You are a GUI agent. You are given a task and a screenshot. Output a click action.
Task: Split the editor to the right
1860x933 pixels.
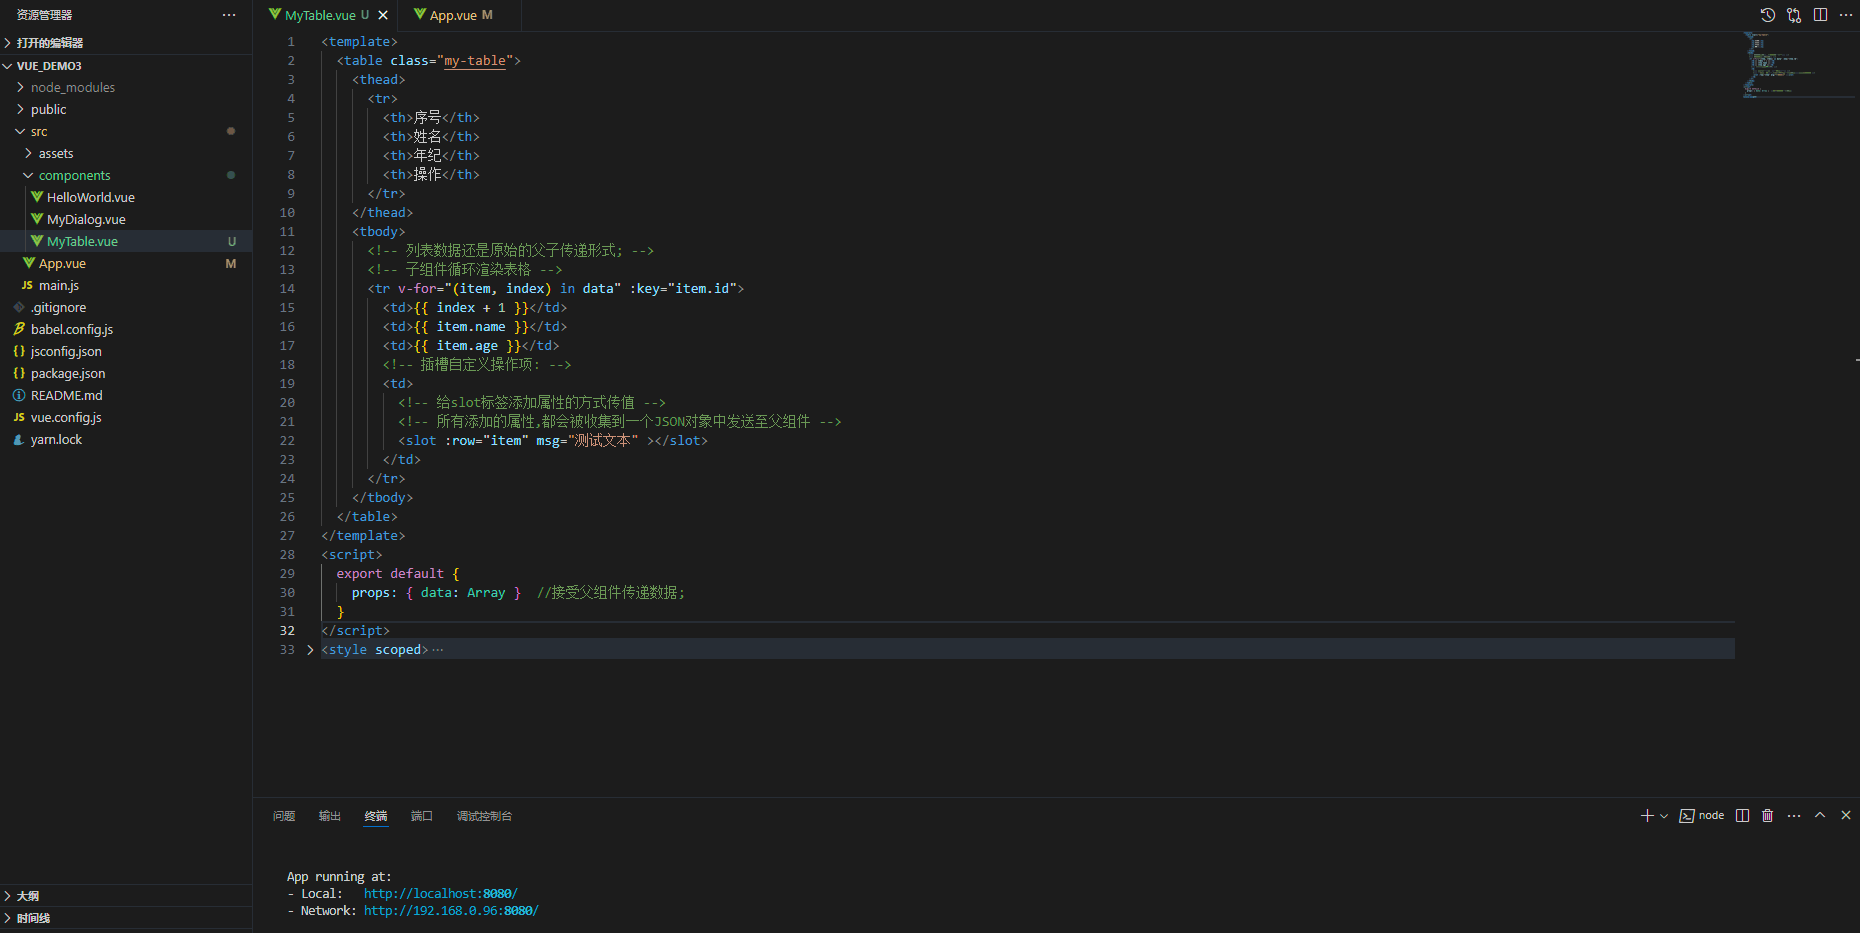point(1820,15)
